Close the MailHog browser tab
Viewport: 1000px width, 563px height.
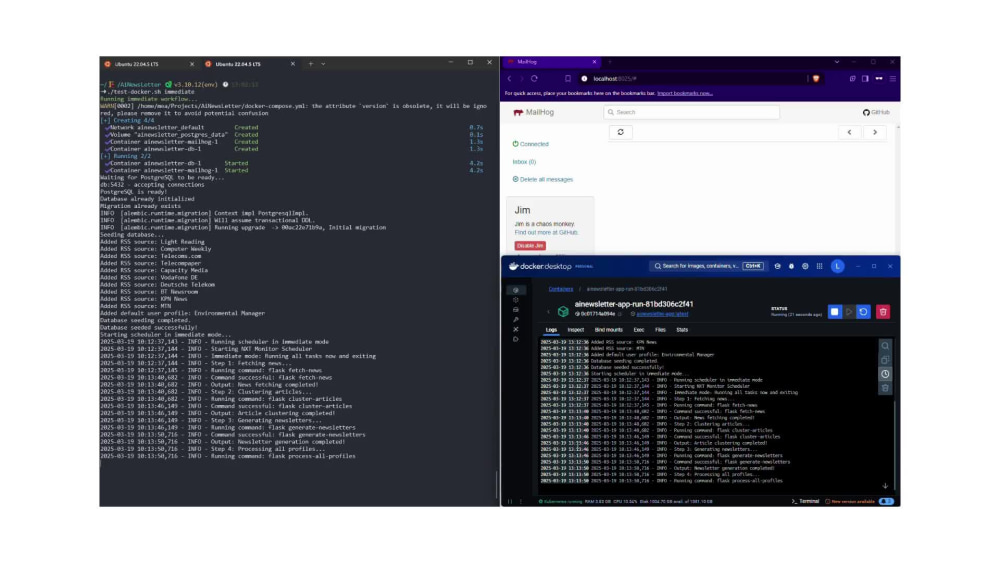(594, 62)
